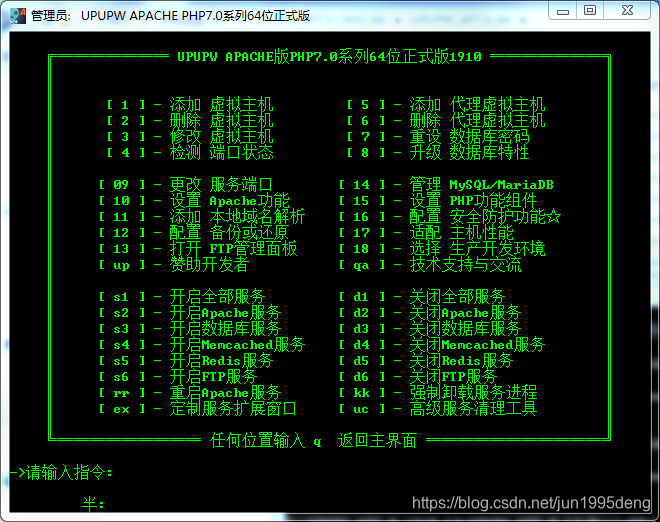The image size is (660, 522).
Task: Click the console window icon in title bar
Action: pos(17,16)
